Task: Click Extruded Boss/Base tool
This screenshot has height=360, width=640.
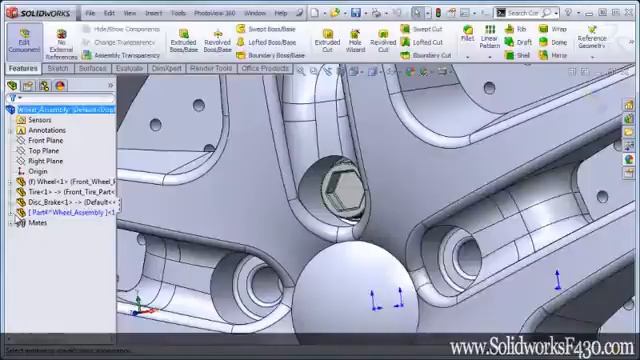Action: (184, 41)
